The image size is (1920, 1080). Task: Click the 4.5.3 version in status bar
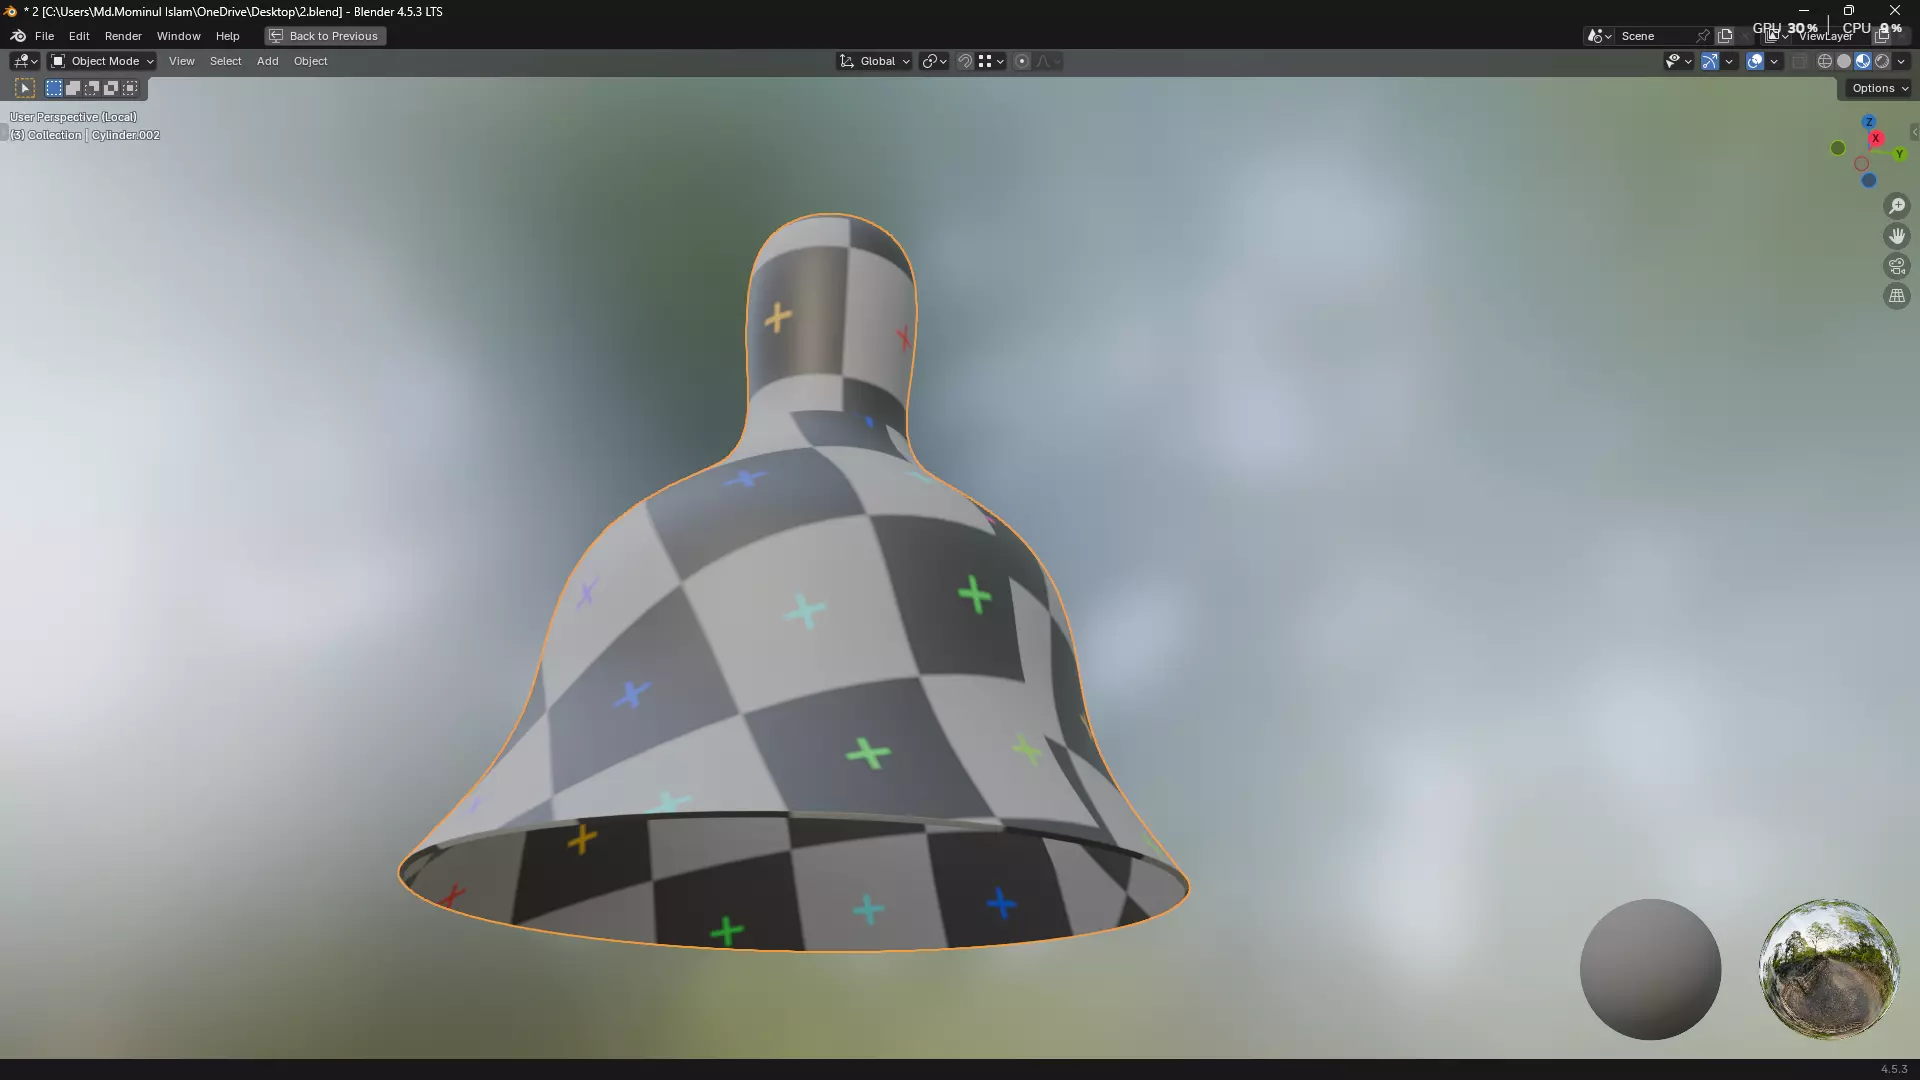(1893, 1069)
